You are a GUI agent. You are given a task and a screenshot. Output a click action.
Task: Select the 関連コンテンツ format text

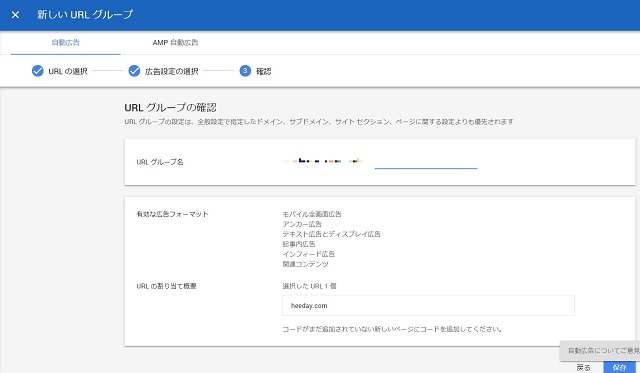(305, 264)
